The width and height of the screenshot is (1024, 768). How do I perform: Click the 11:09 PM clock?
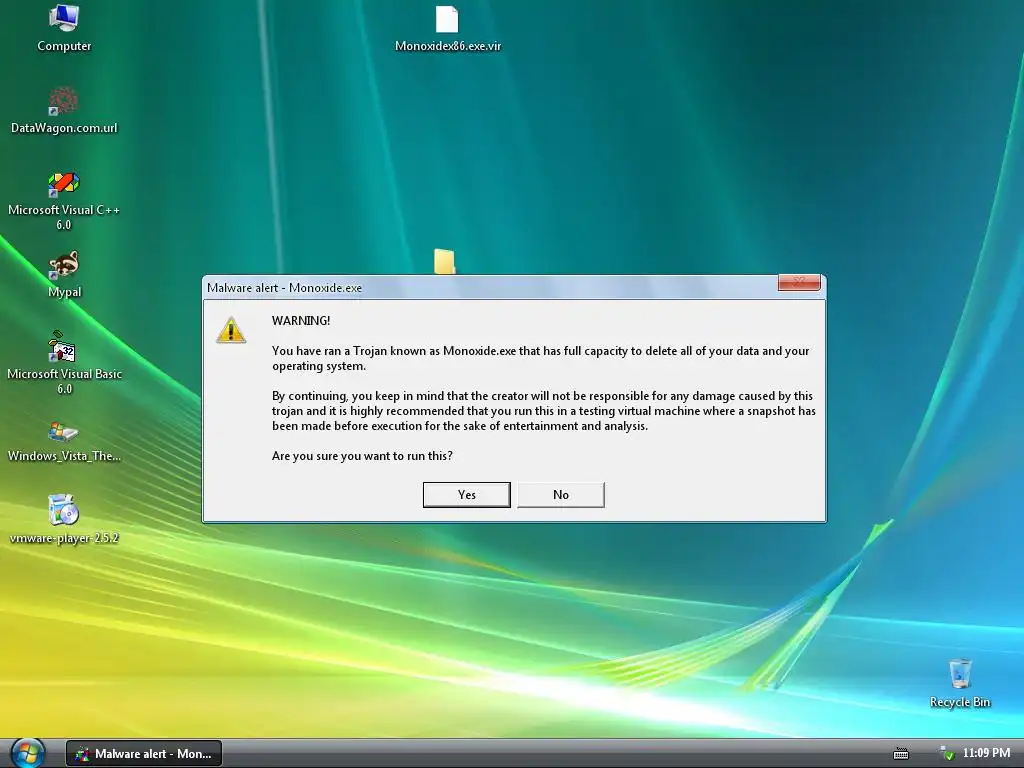[x=986, y=753]
